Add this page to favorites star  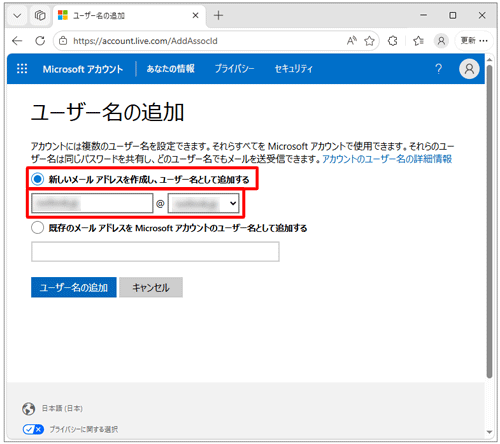point(369,41)
